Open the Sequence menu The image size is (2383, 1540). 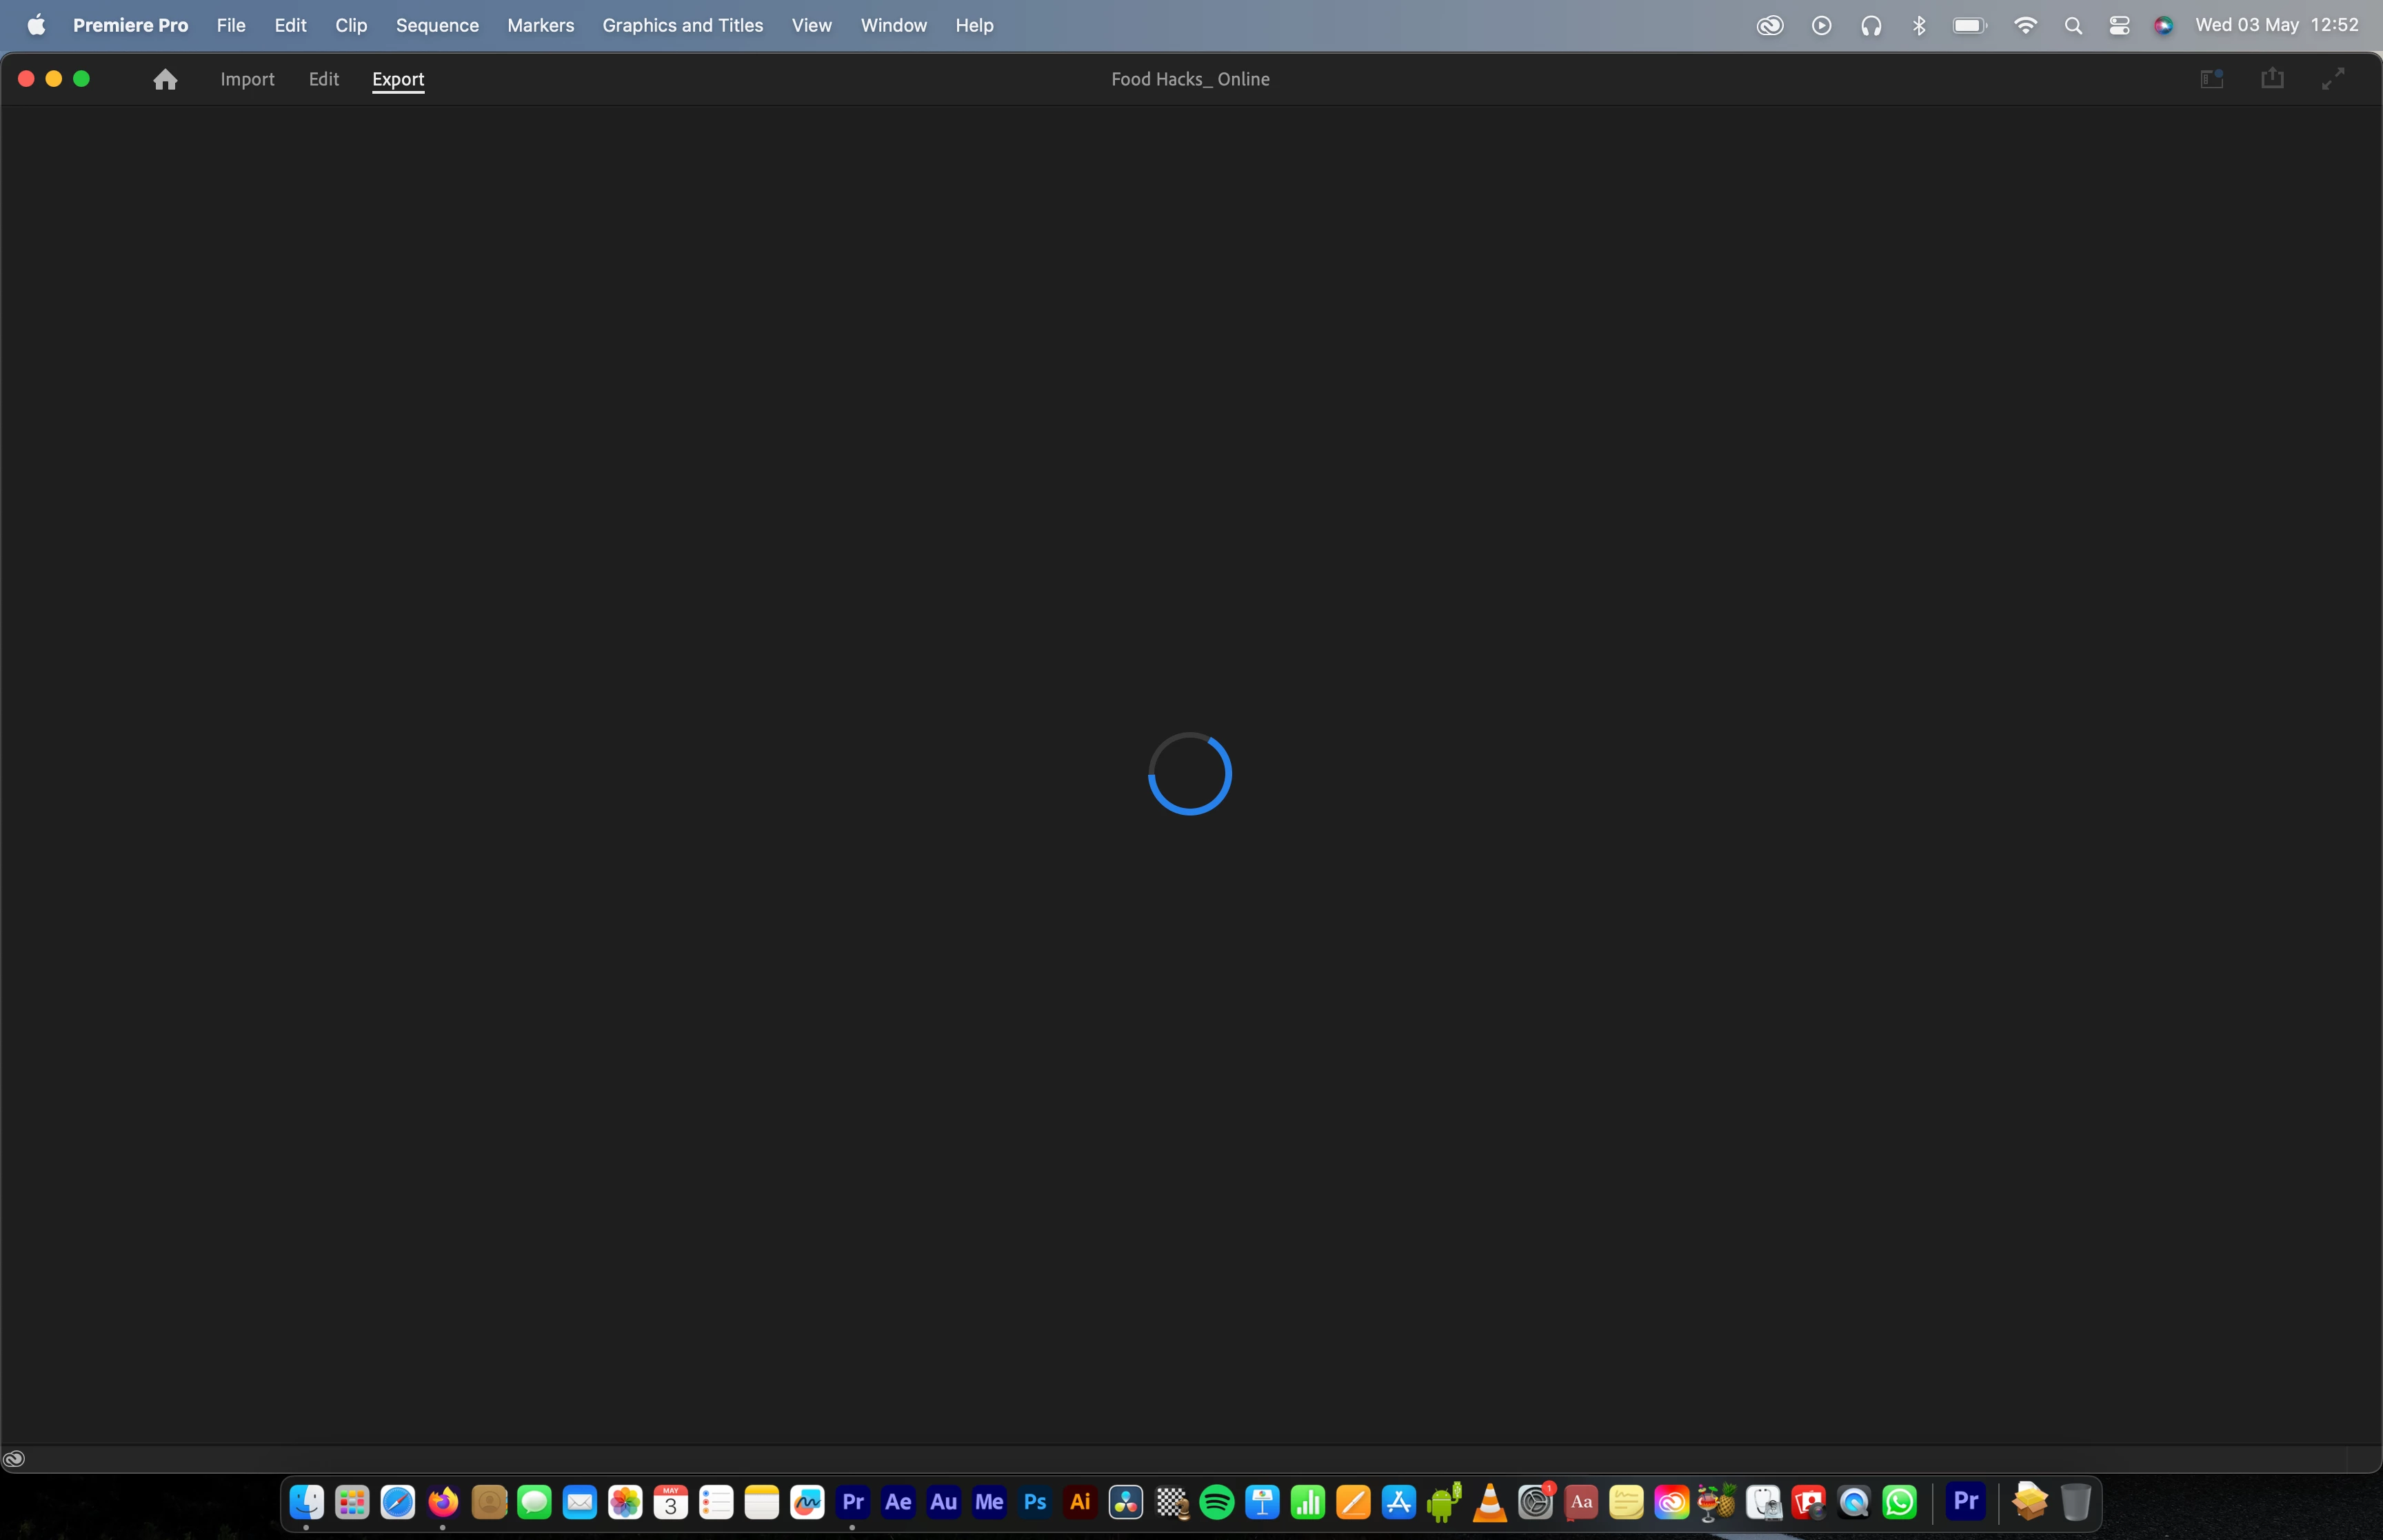(437, 25)
